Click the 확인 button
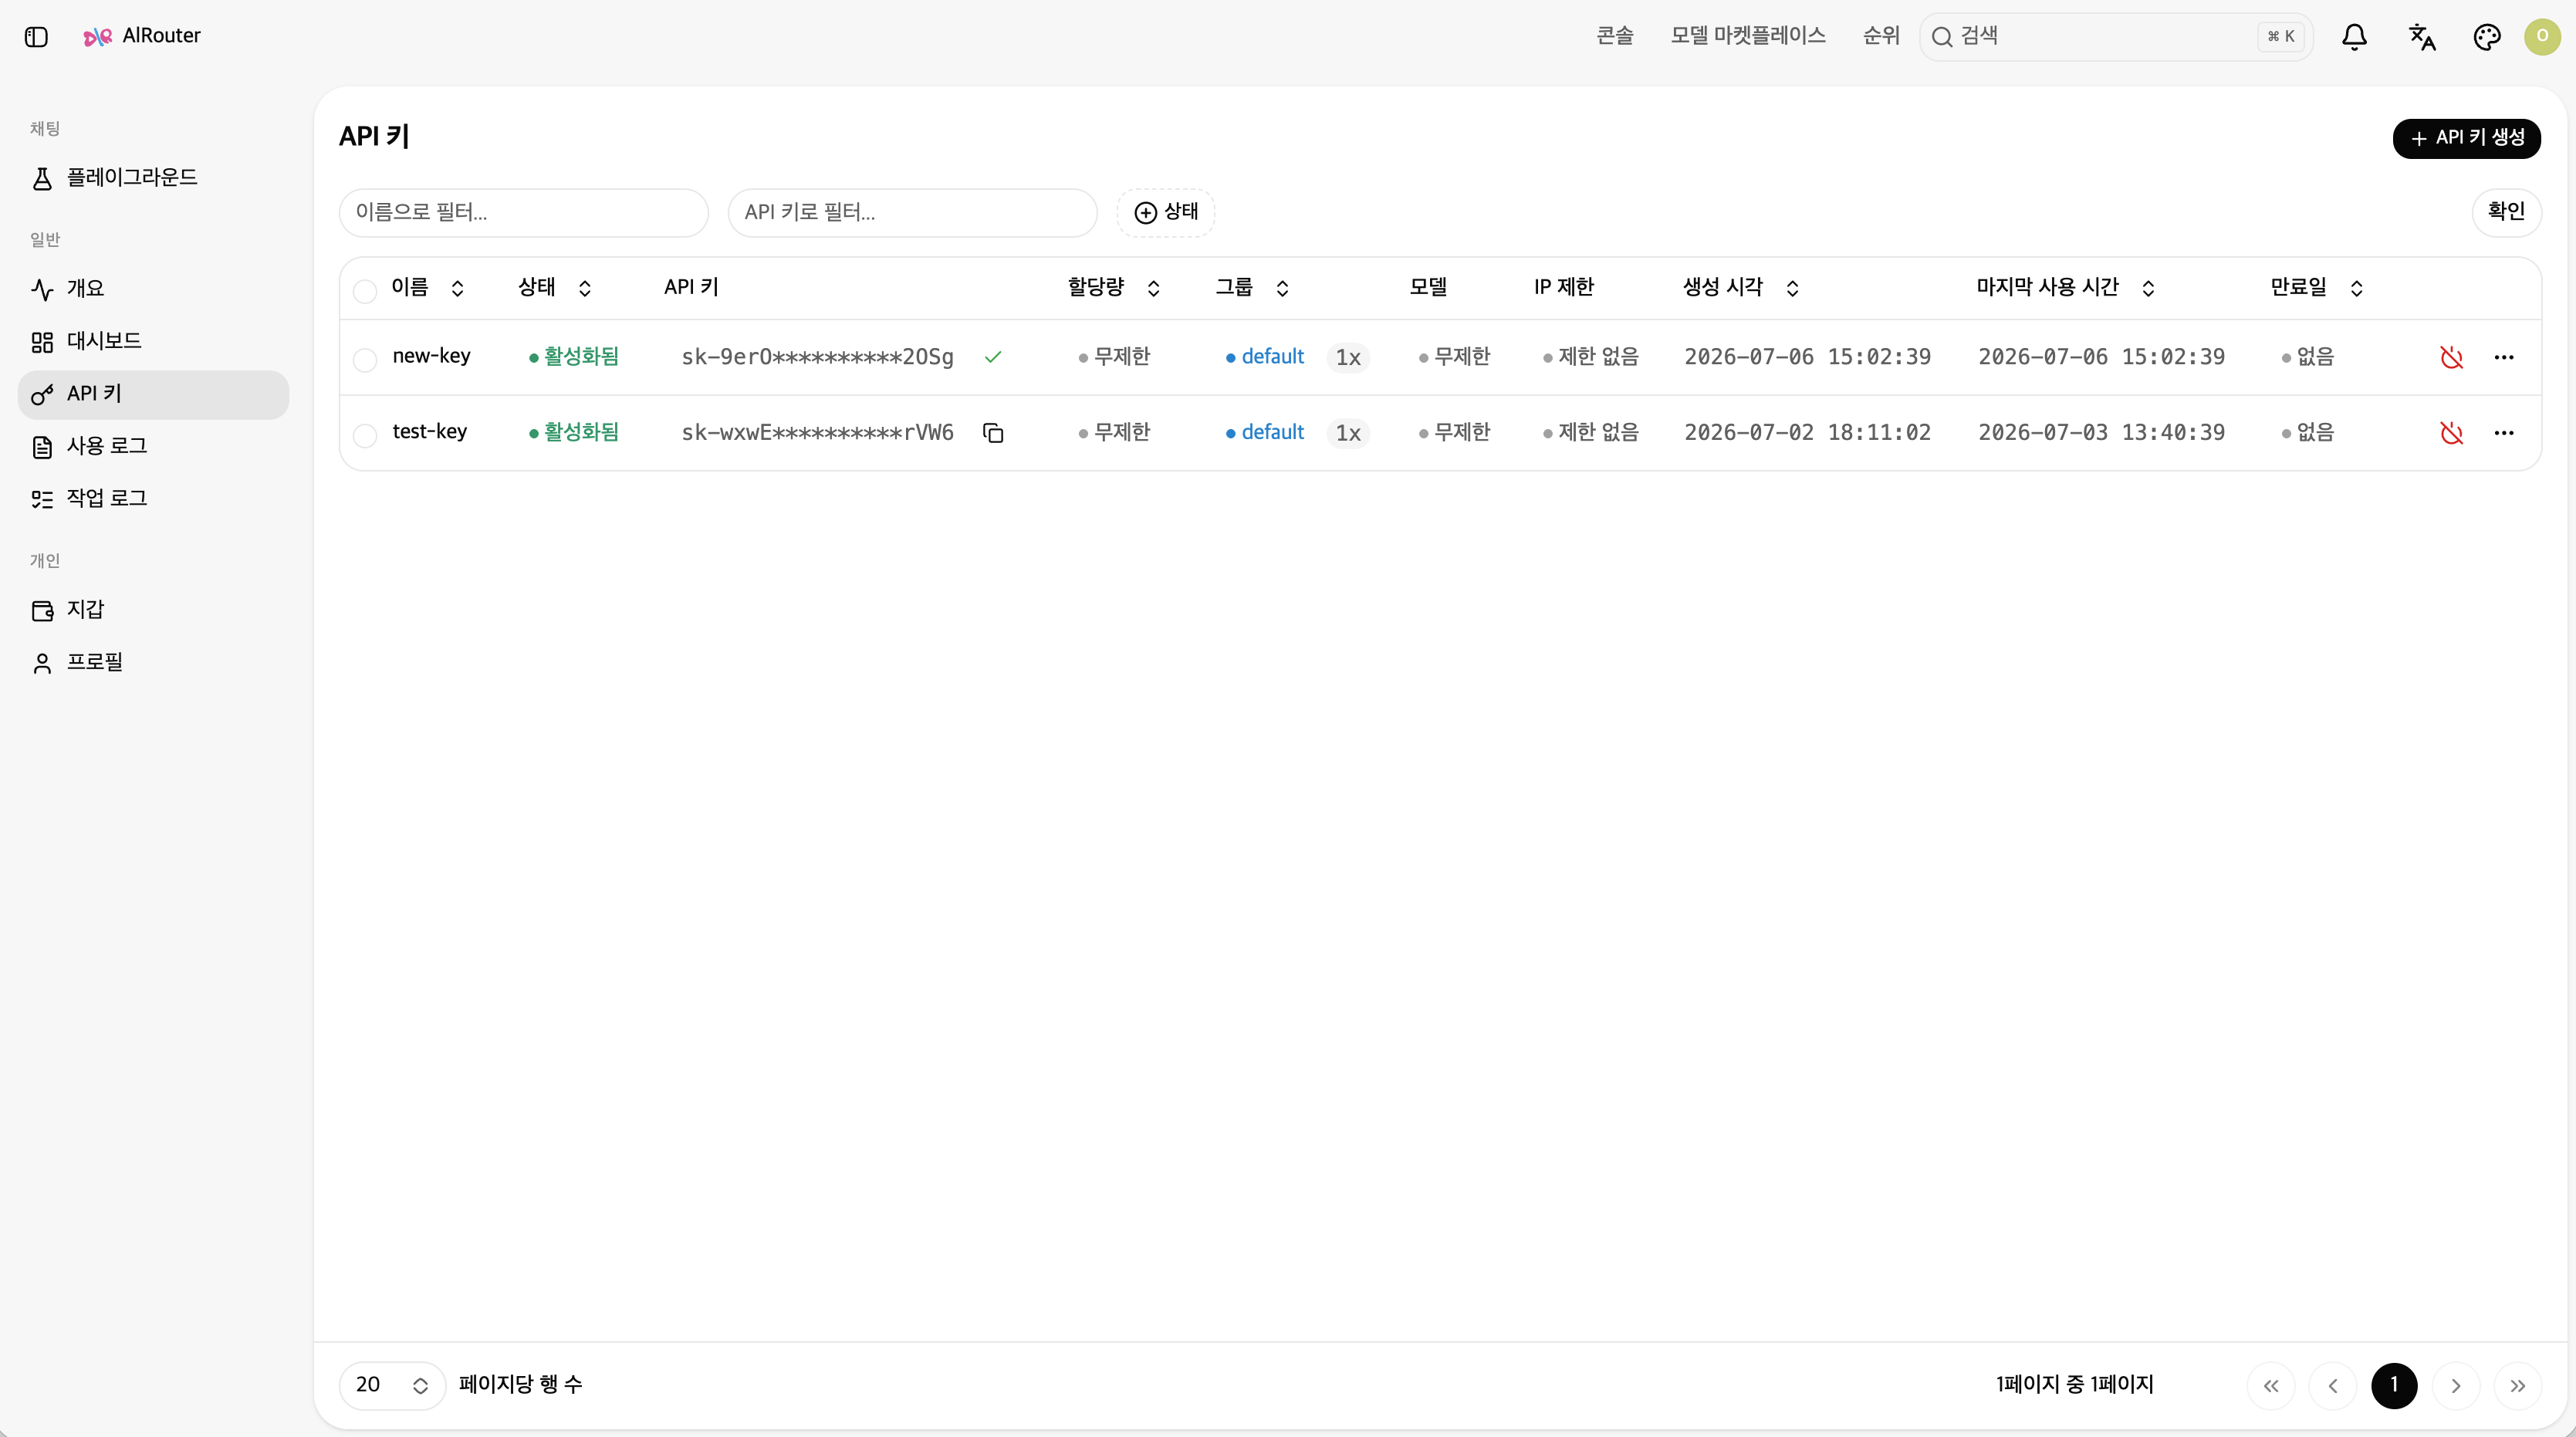 [2506, 212]
